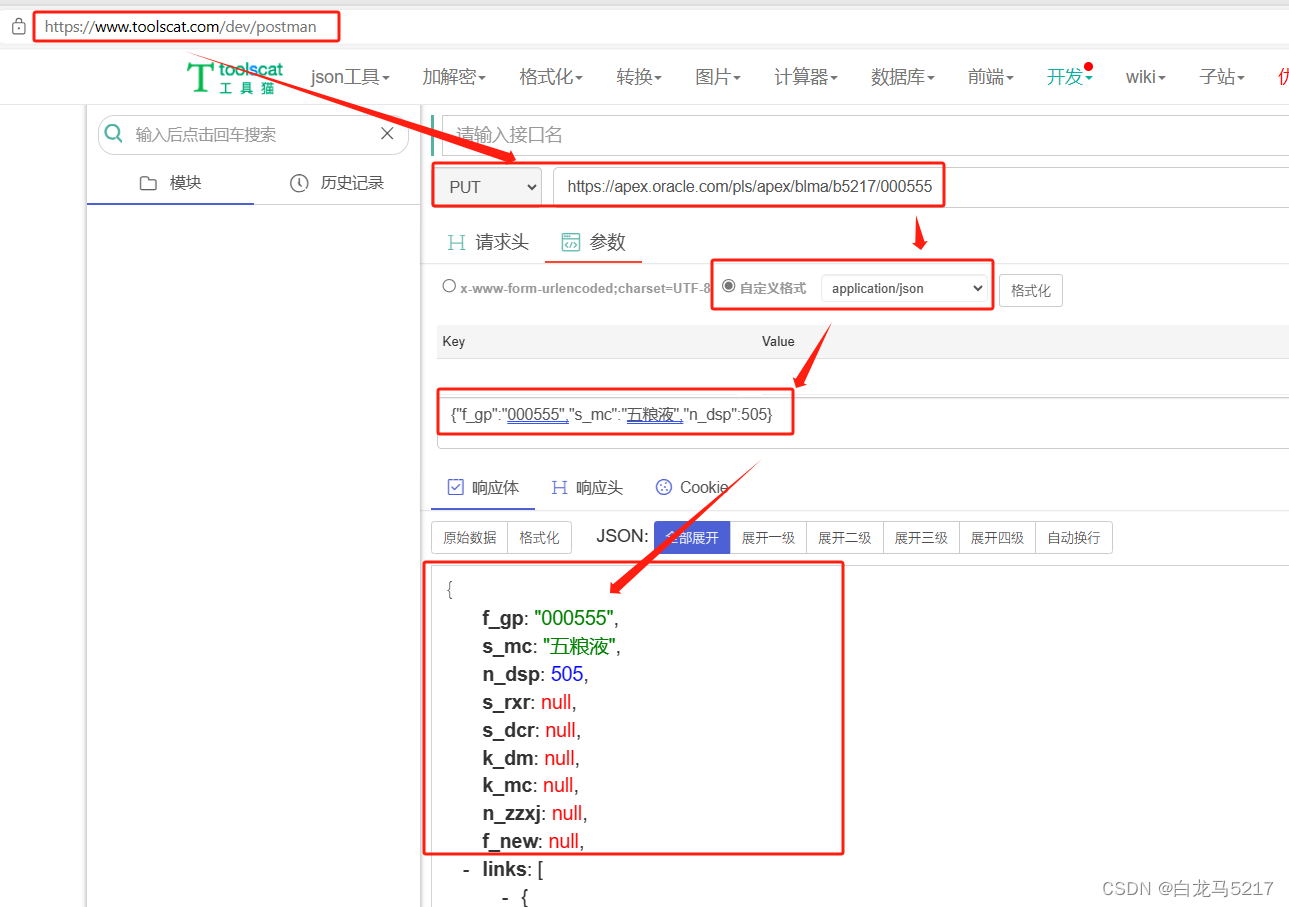This screenshot has height=907, width=1289.
Task: Click the 展开二级 button
Action: (x=844, y=537)
